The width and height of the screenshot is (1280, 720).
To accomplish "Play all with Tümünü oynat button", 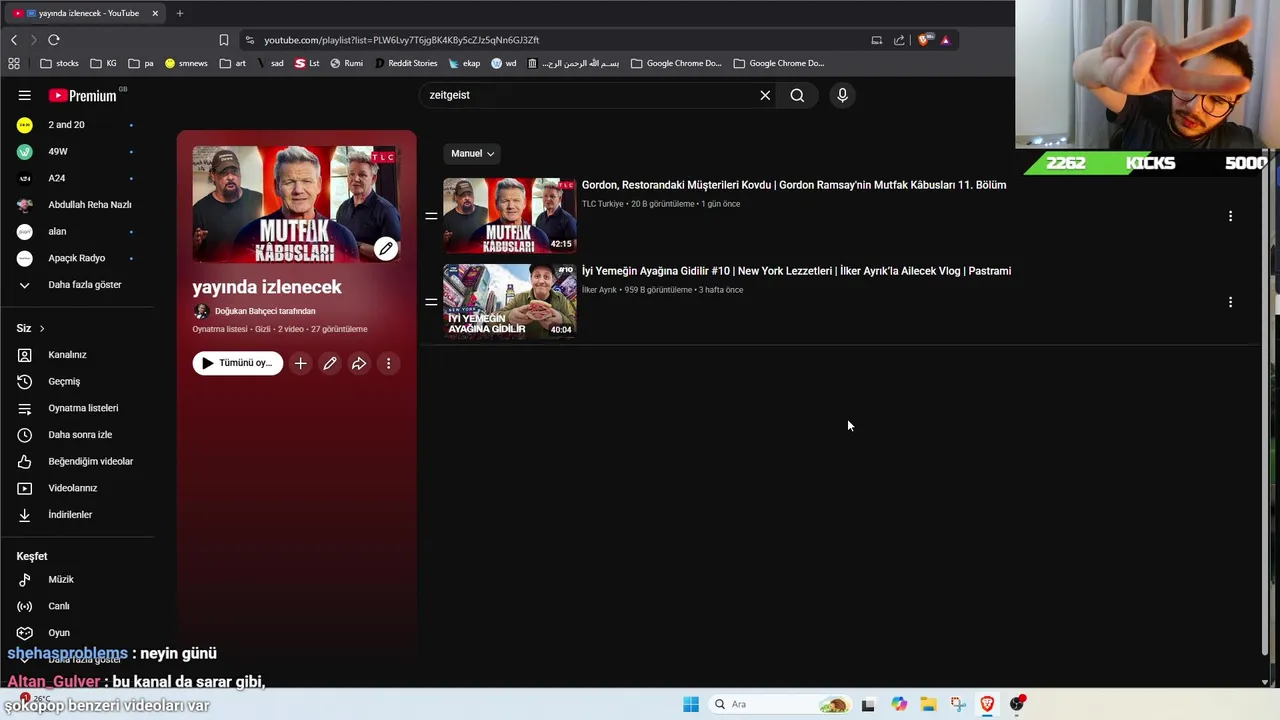I will point(237,363).
